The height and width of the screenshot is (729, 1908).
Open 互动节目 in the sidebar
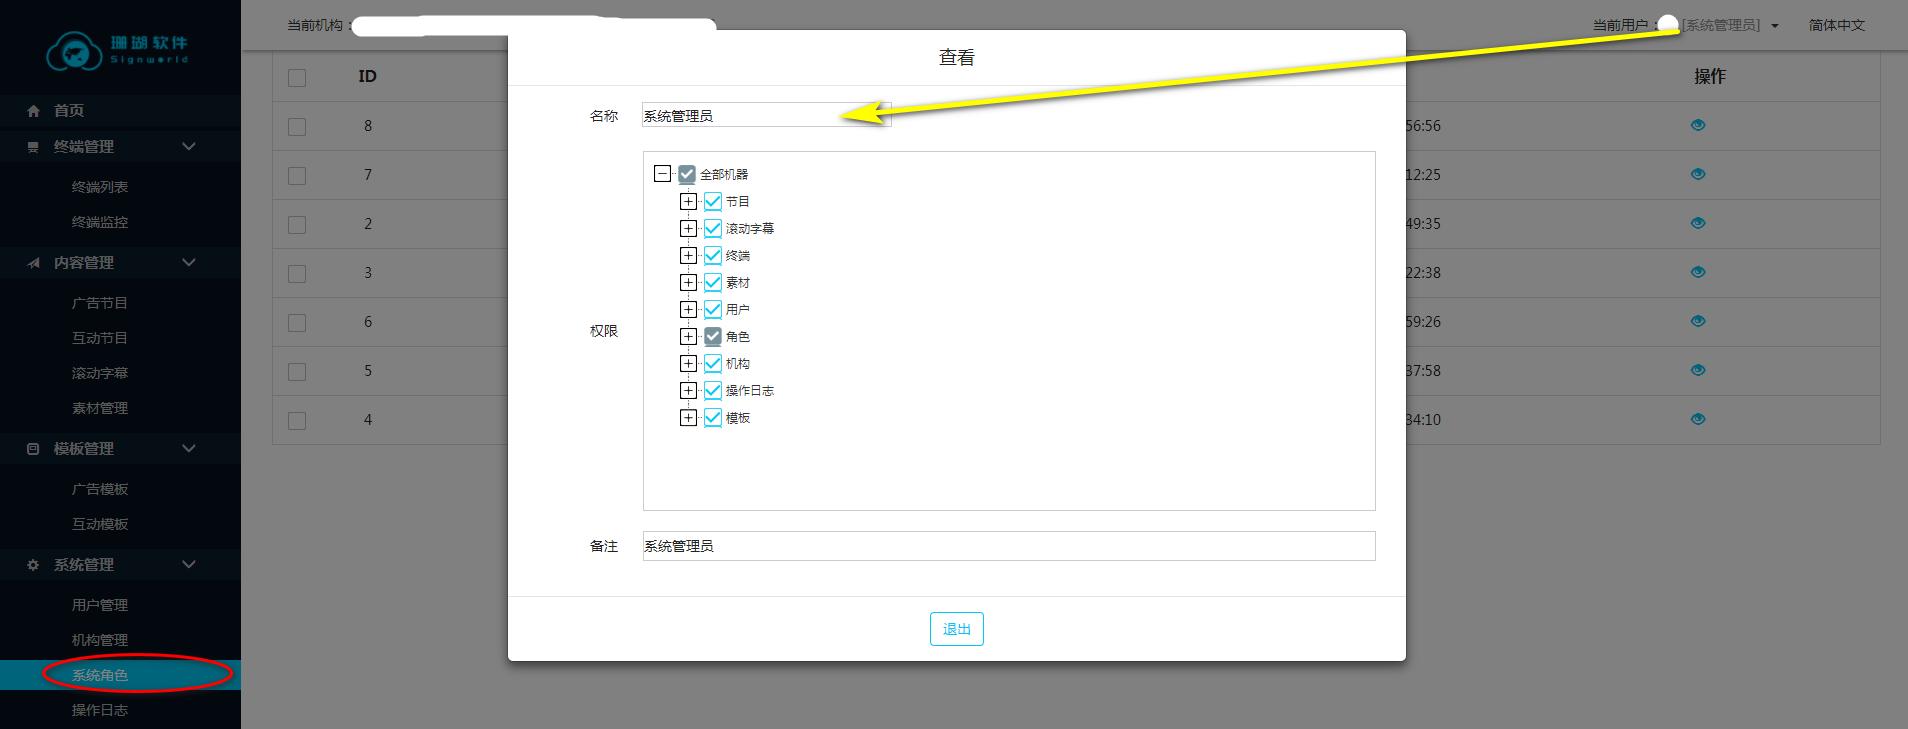(100, 338)
